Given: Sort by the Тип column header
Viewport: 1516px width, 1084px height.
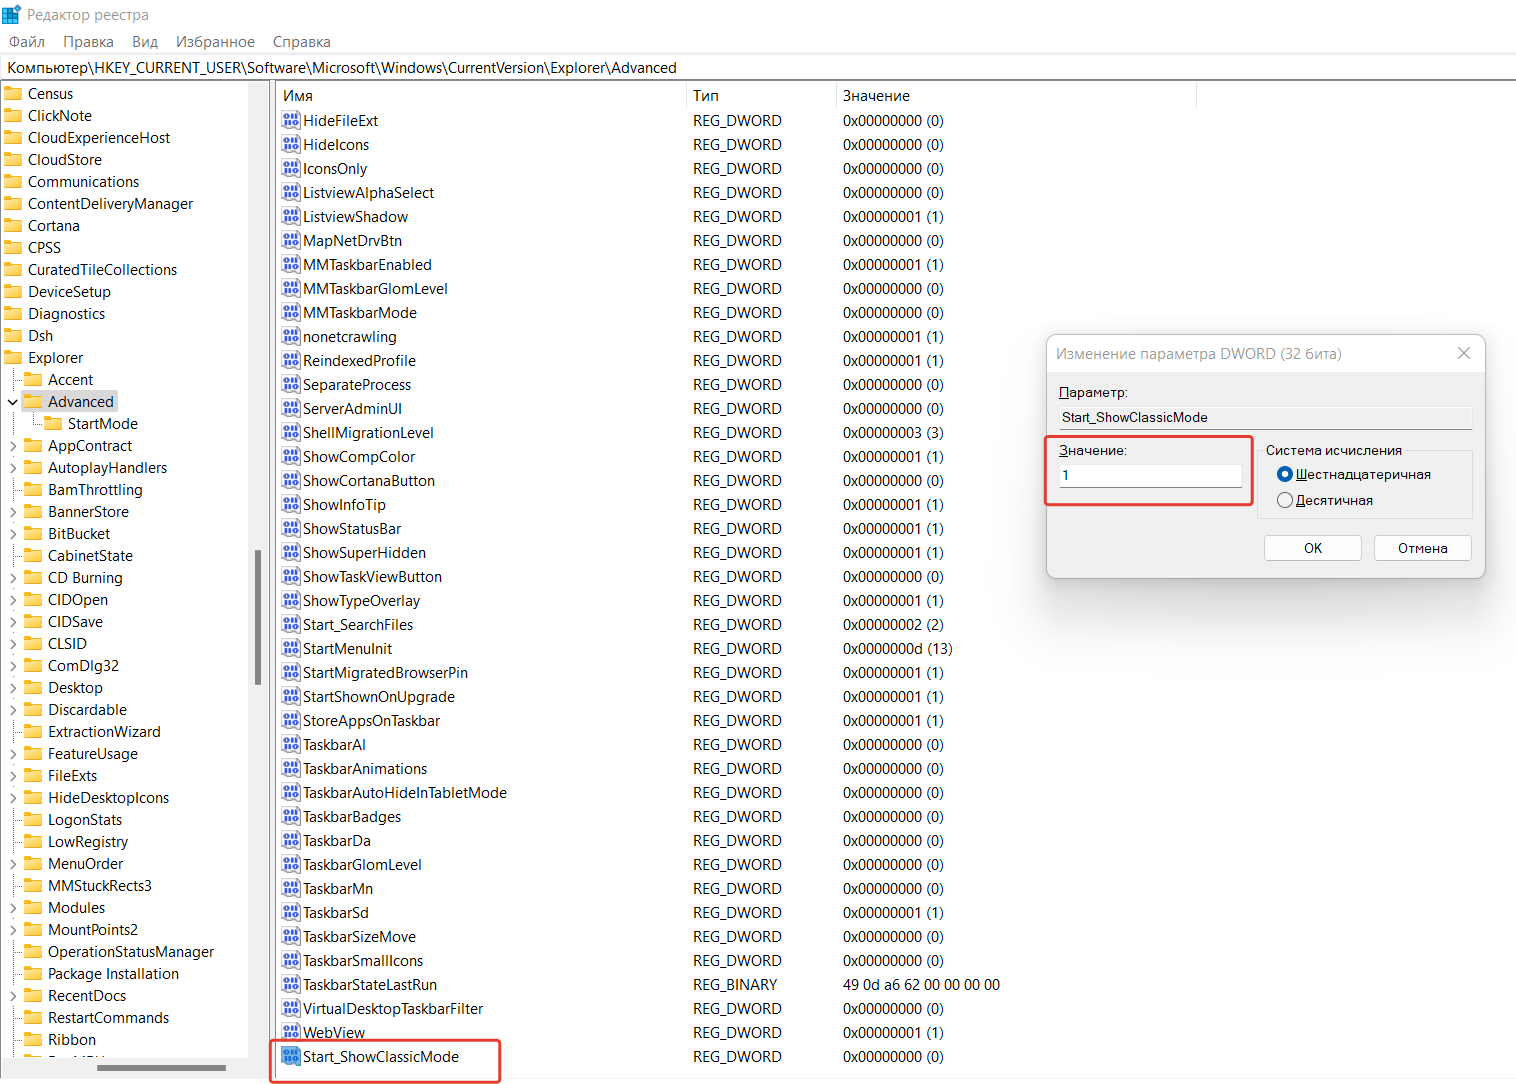Looking at the screenshot, I should click(761, 95).
